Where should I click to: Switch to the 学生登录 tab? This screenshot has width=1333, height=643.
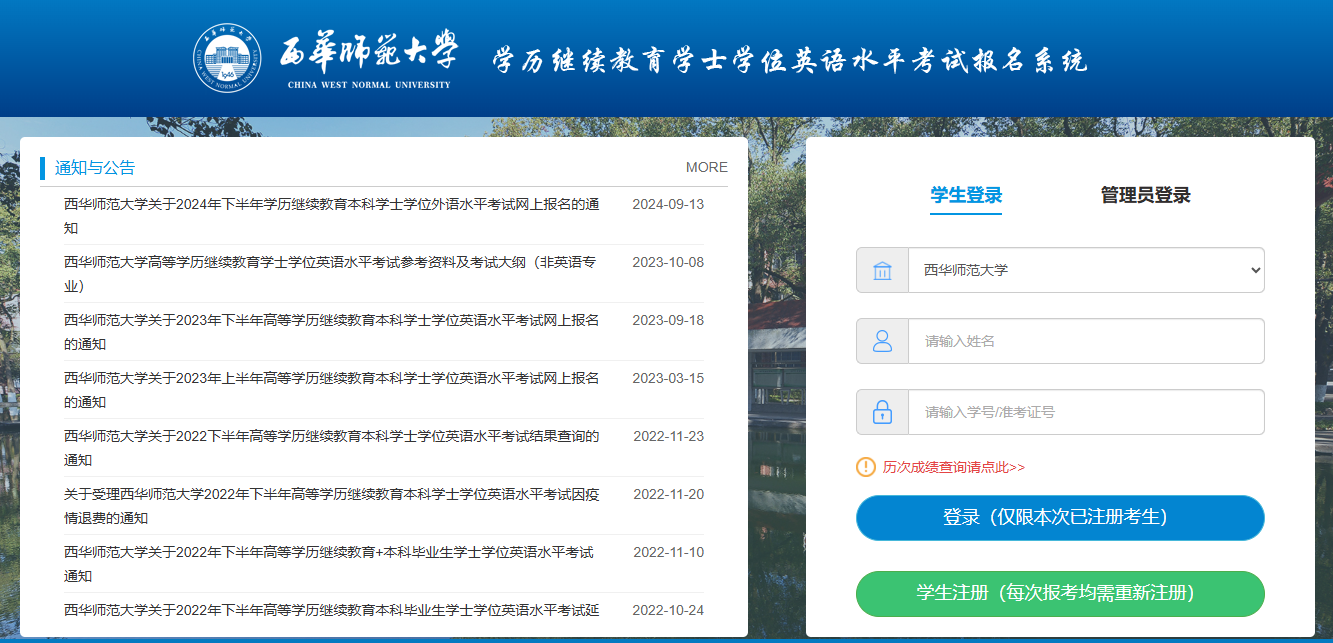click(x=966, y=195)
